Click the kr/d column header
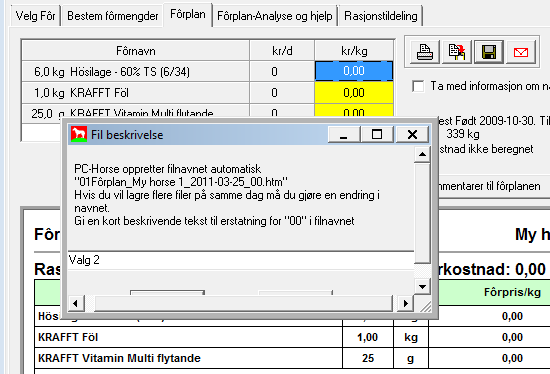This screenshot has width=550, height=374. (x=282, y=51)
